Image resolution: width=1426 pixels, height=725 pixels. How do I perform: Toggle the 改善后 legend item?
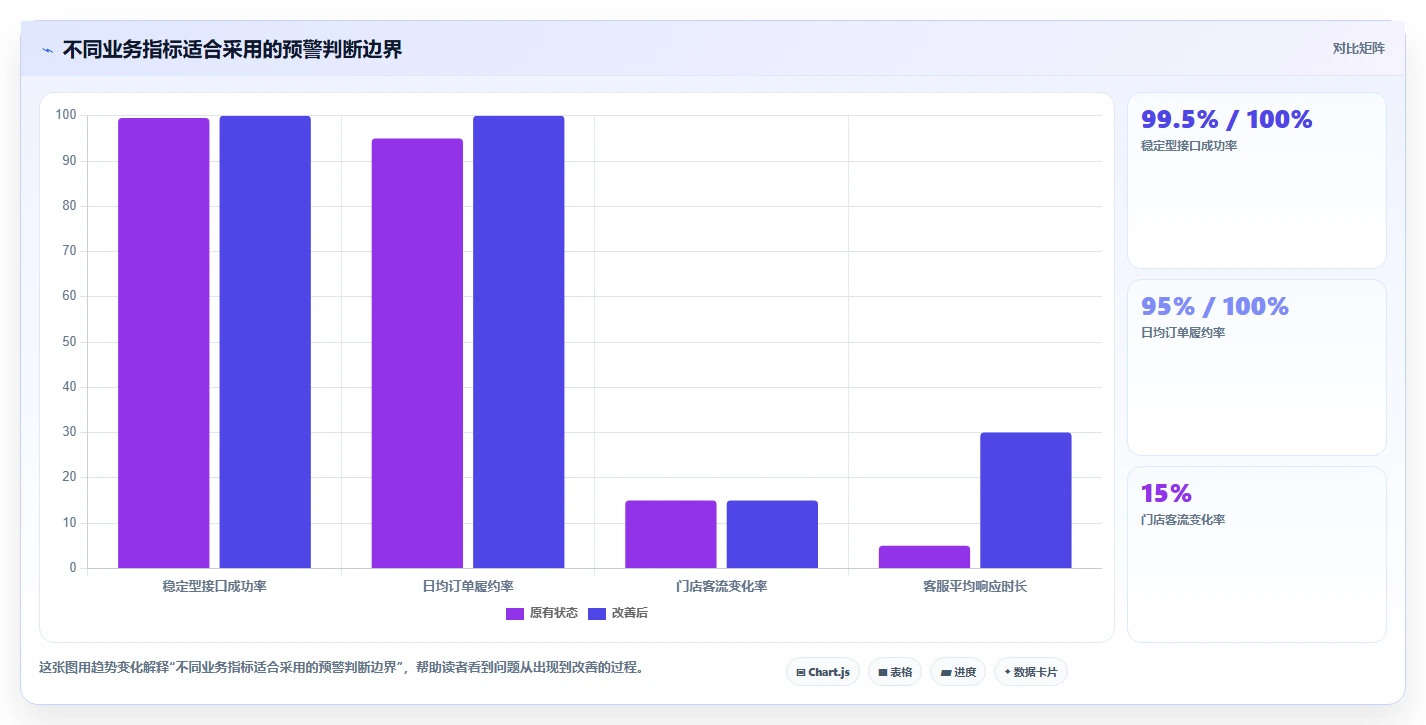tap(617, 613)
